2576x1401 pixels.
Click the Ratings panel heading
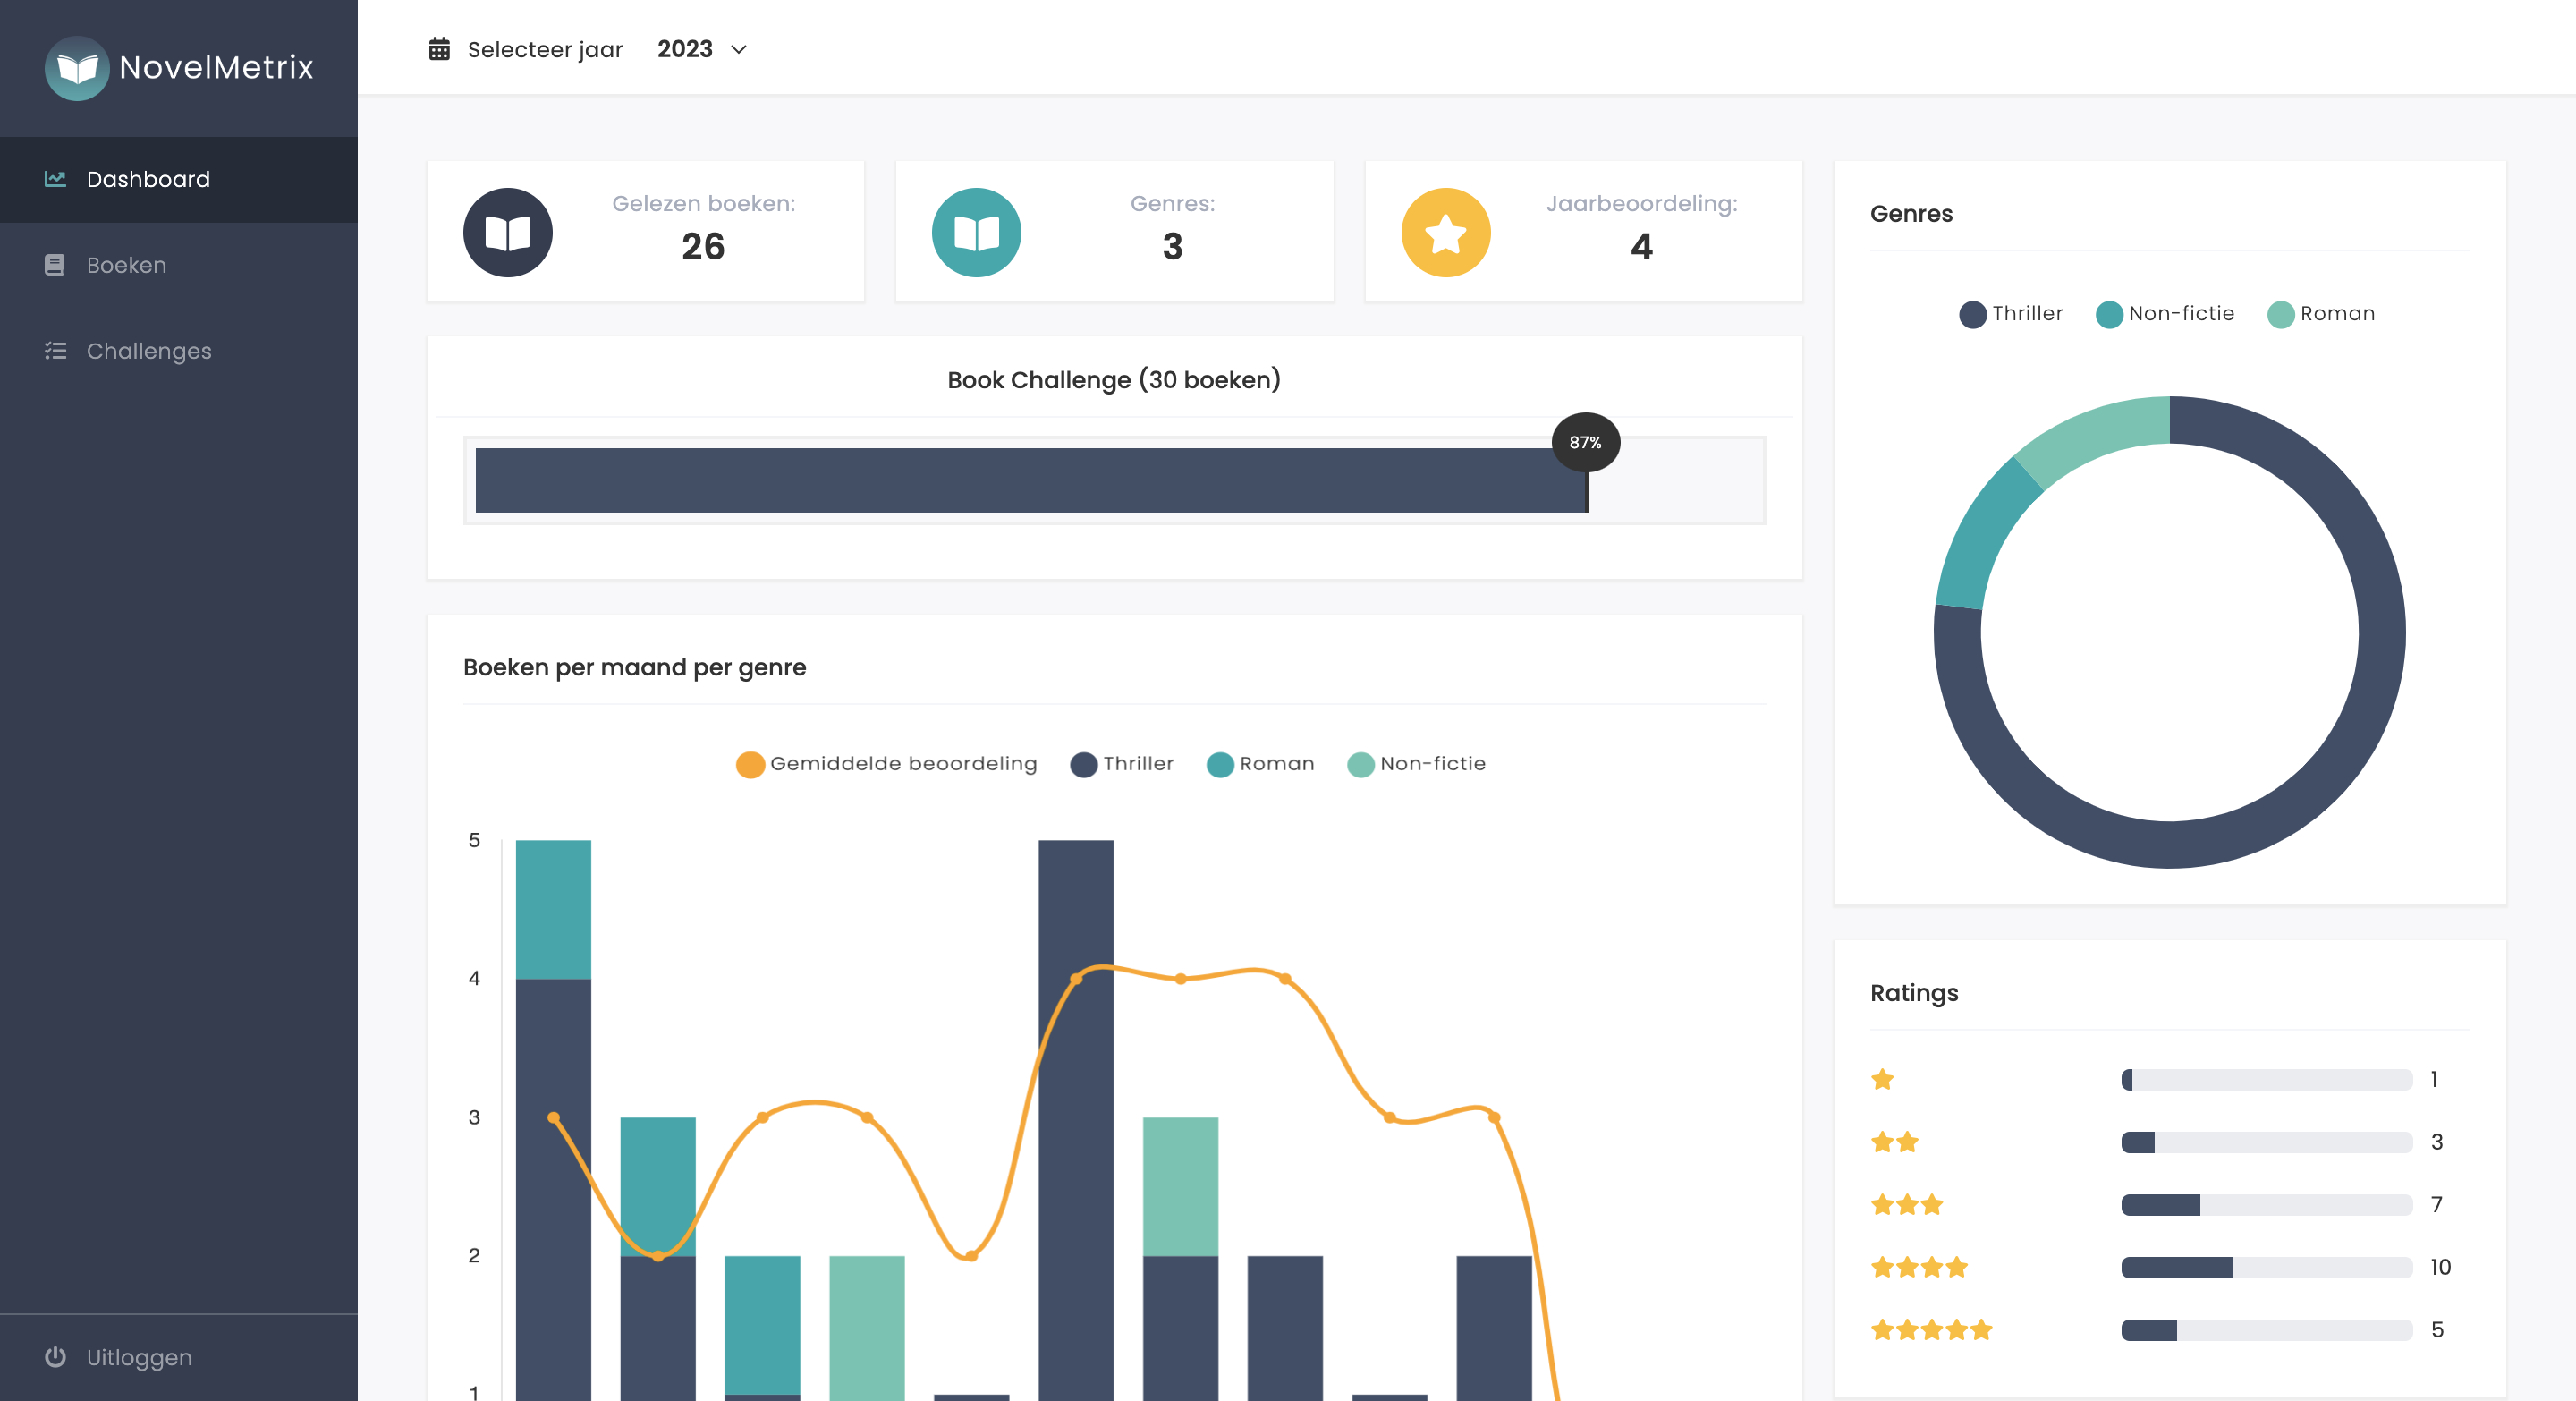pos(1914,993)
